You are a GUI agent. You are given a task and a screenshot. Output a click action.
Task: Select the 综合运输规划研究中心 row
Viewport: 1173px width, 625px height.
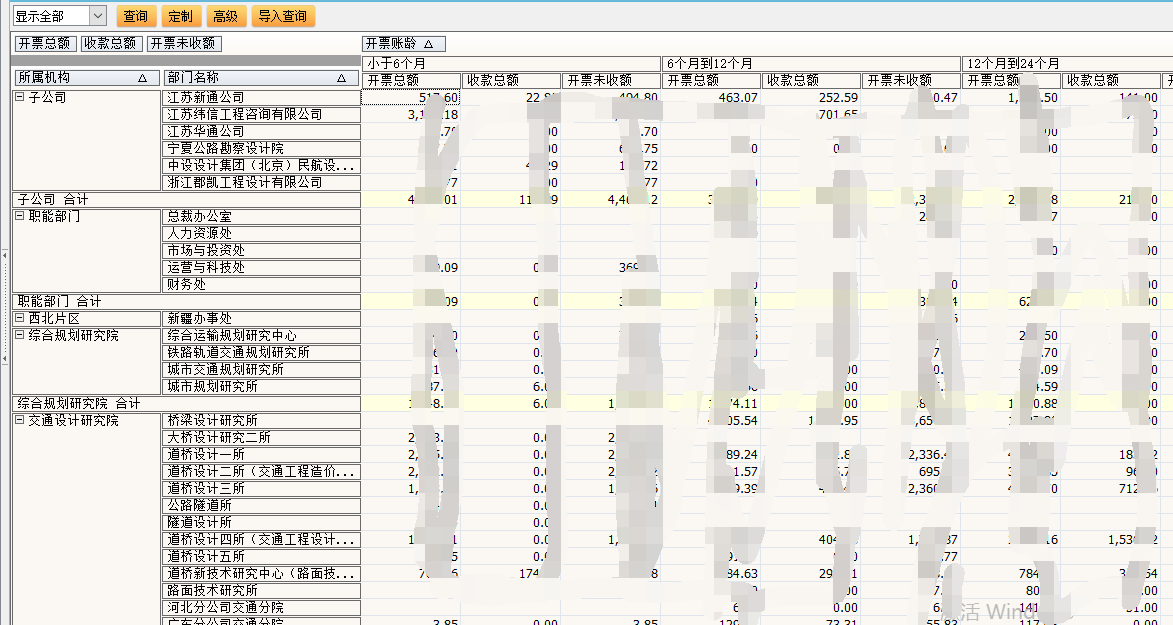coord(261,335)
